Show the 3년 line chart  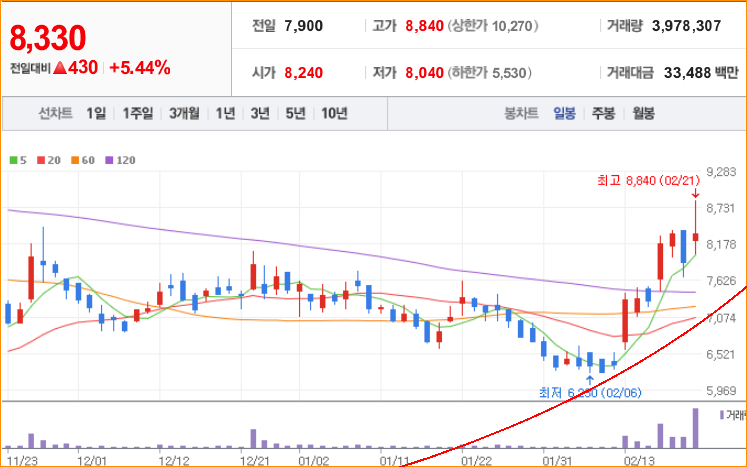pyautogui.click(x=260, y=113)
